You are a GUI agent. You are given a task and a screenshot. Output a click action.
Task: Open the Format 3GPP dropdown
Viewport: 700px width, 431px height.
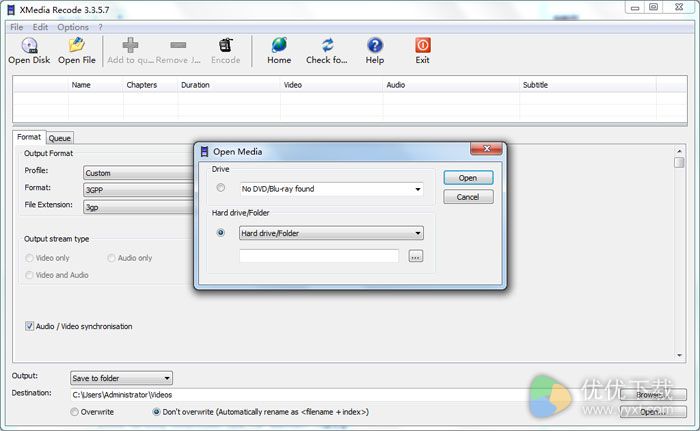pyautogui.click(x=139, y=190)
